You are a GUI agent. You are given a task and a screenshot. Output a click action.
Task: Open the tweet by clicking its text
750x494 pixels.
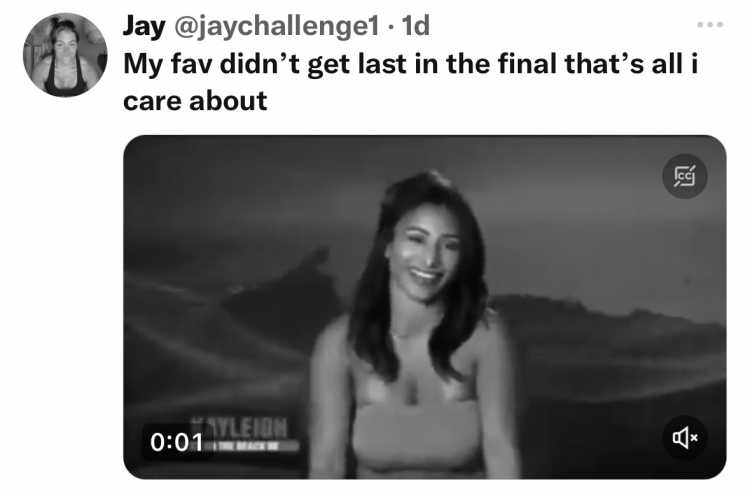click(410, 82)
